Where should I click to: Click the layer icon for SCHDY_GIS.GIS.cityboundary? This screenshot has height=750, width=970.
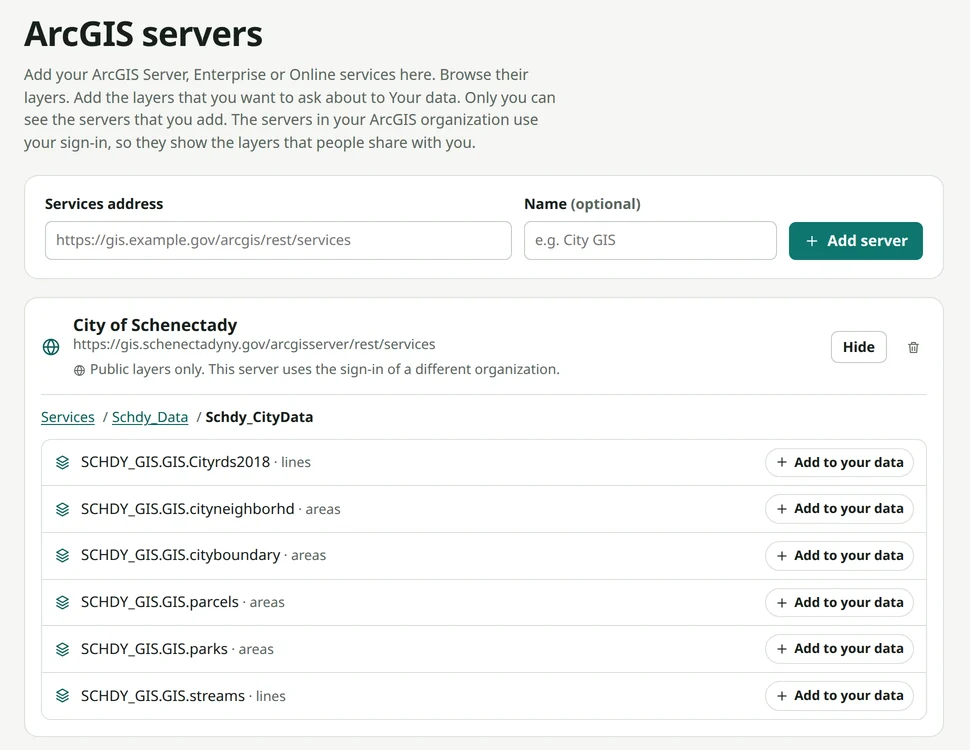[62, 555]
